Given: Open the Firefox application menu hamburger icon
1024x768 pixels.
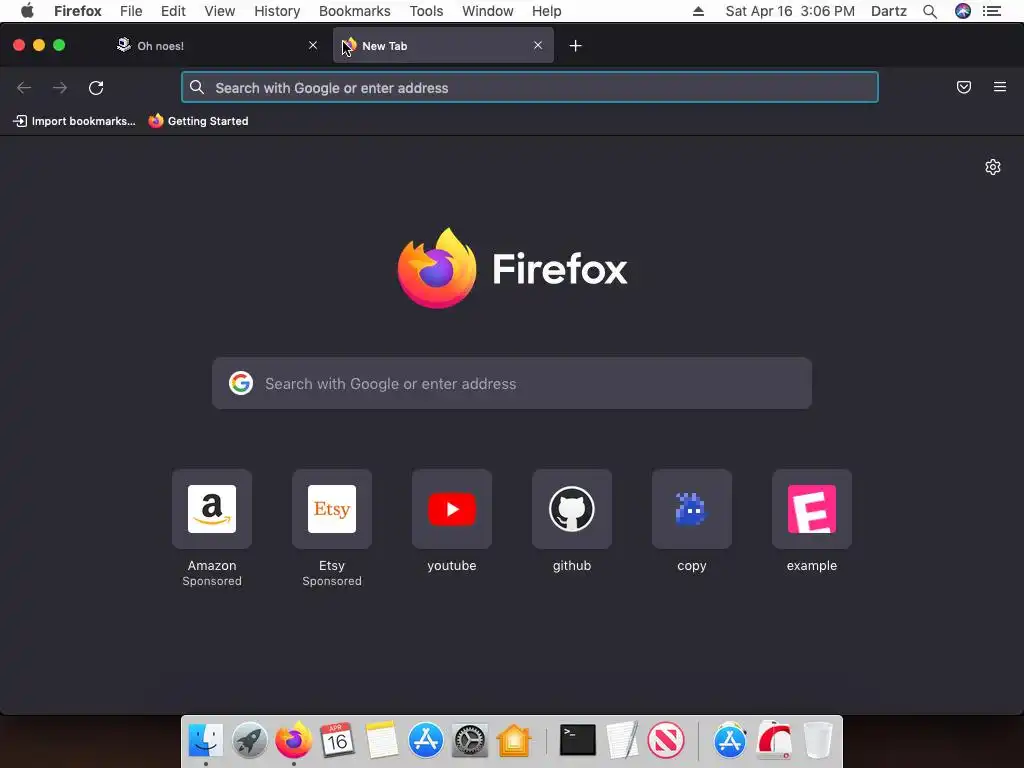Looking at the screenshot, I should click(1000, 87).
